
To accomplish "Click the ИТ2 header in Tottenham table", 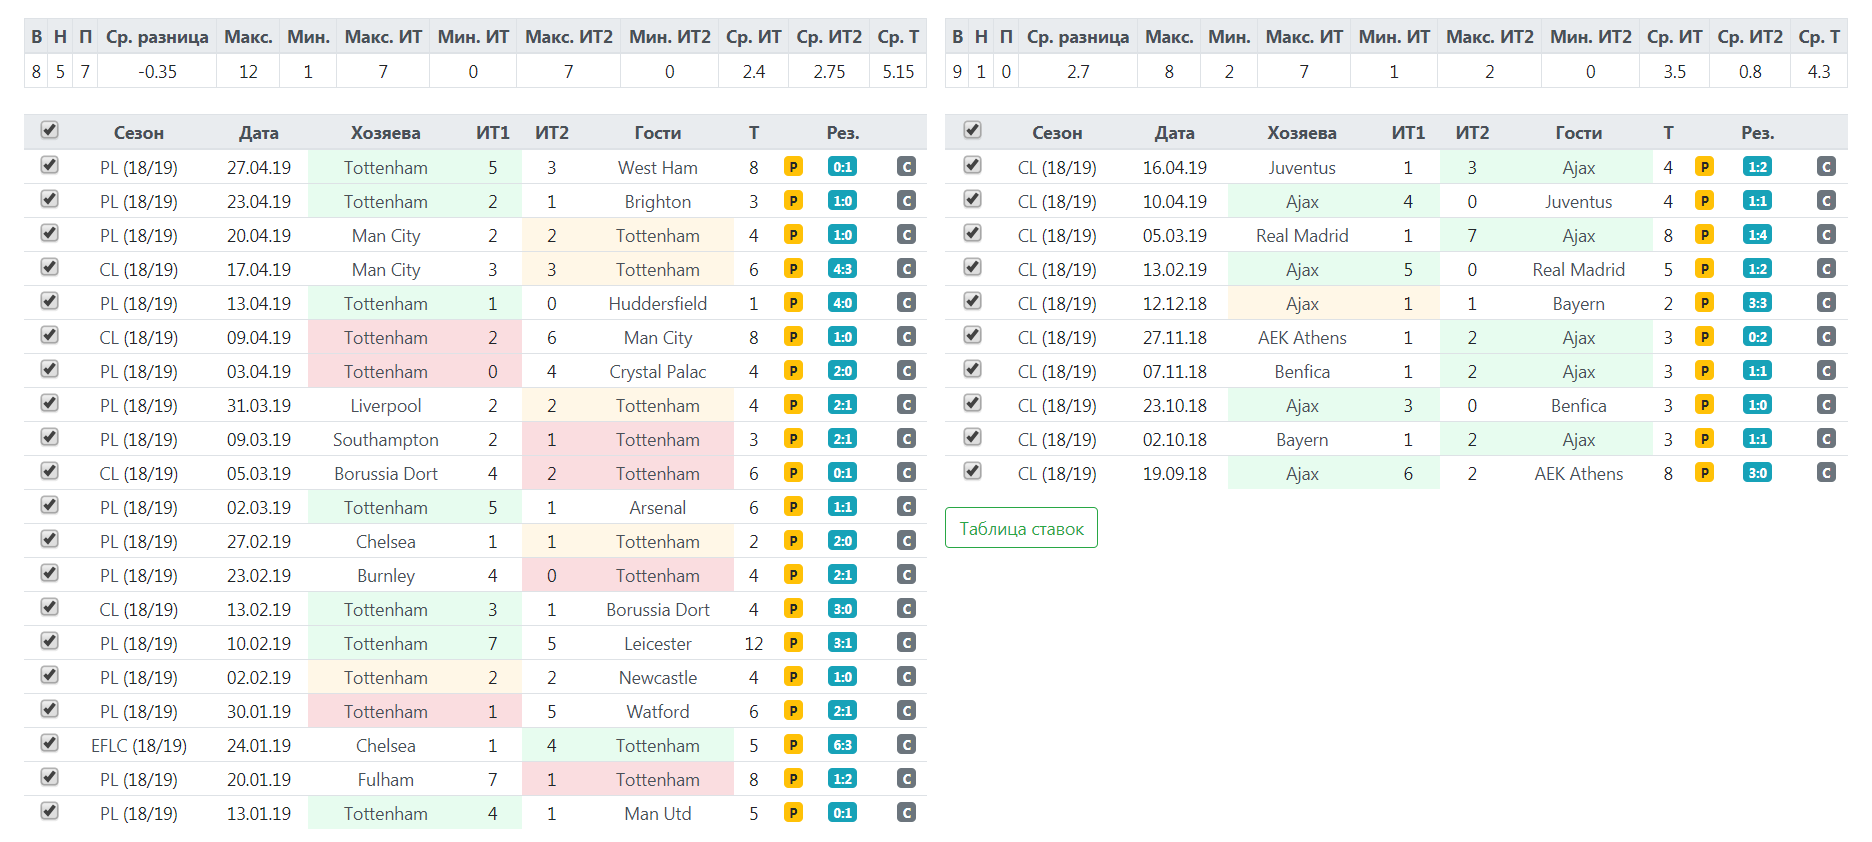I will [x=551, y=133].
